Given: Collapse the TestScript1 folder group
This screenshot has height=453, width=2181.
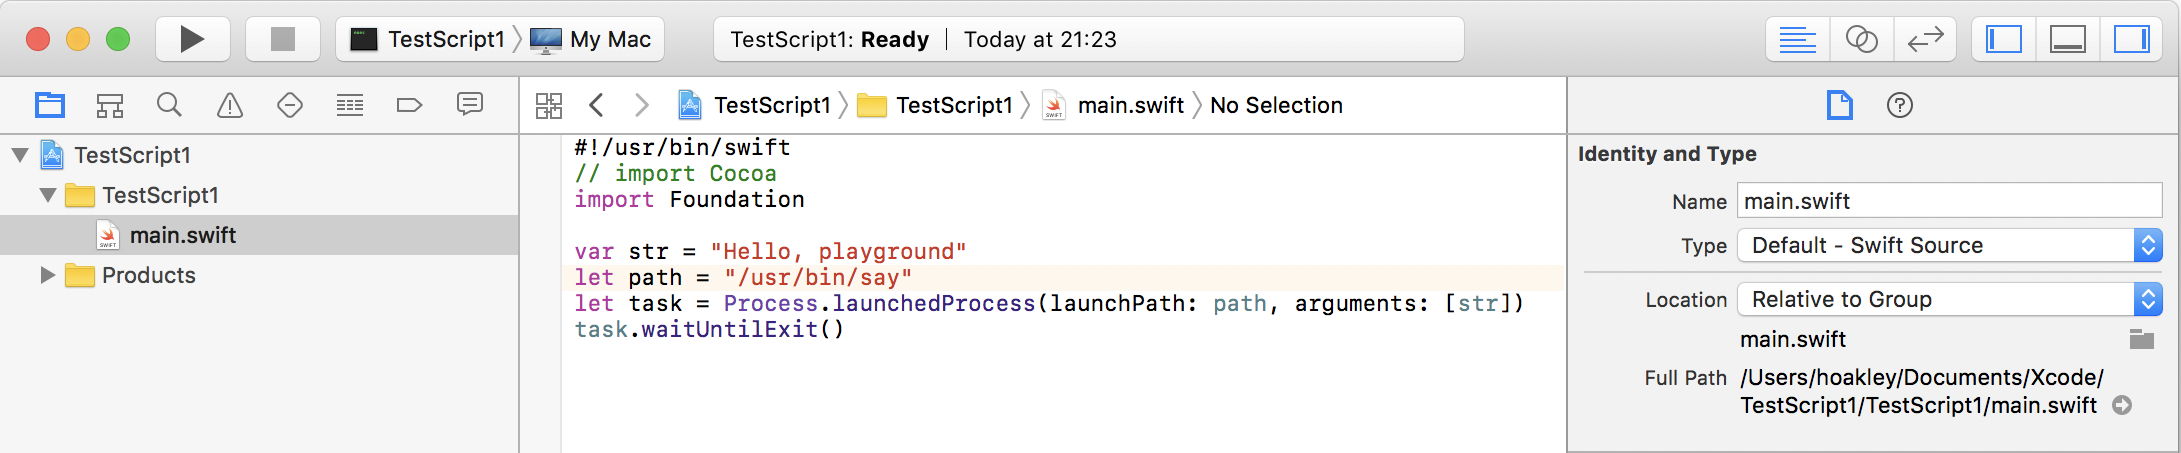Looking at the screenshot, I should (47, 195).
